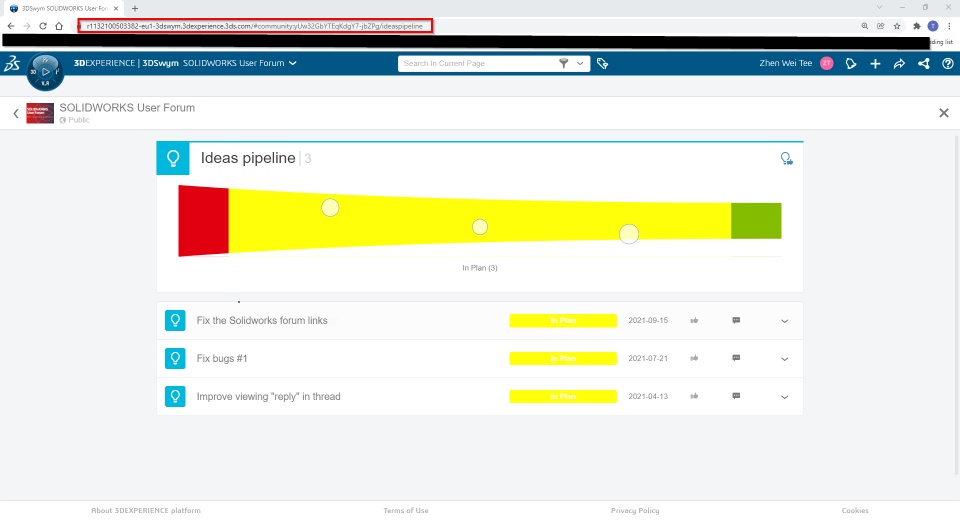The height and width of the screenshot is (520, 960).
Task: Open the help question mark icon
Action: pos(948,64)
